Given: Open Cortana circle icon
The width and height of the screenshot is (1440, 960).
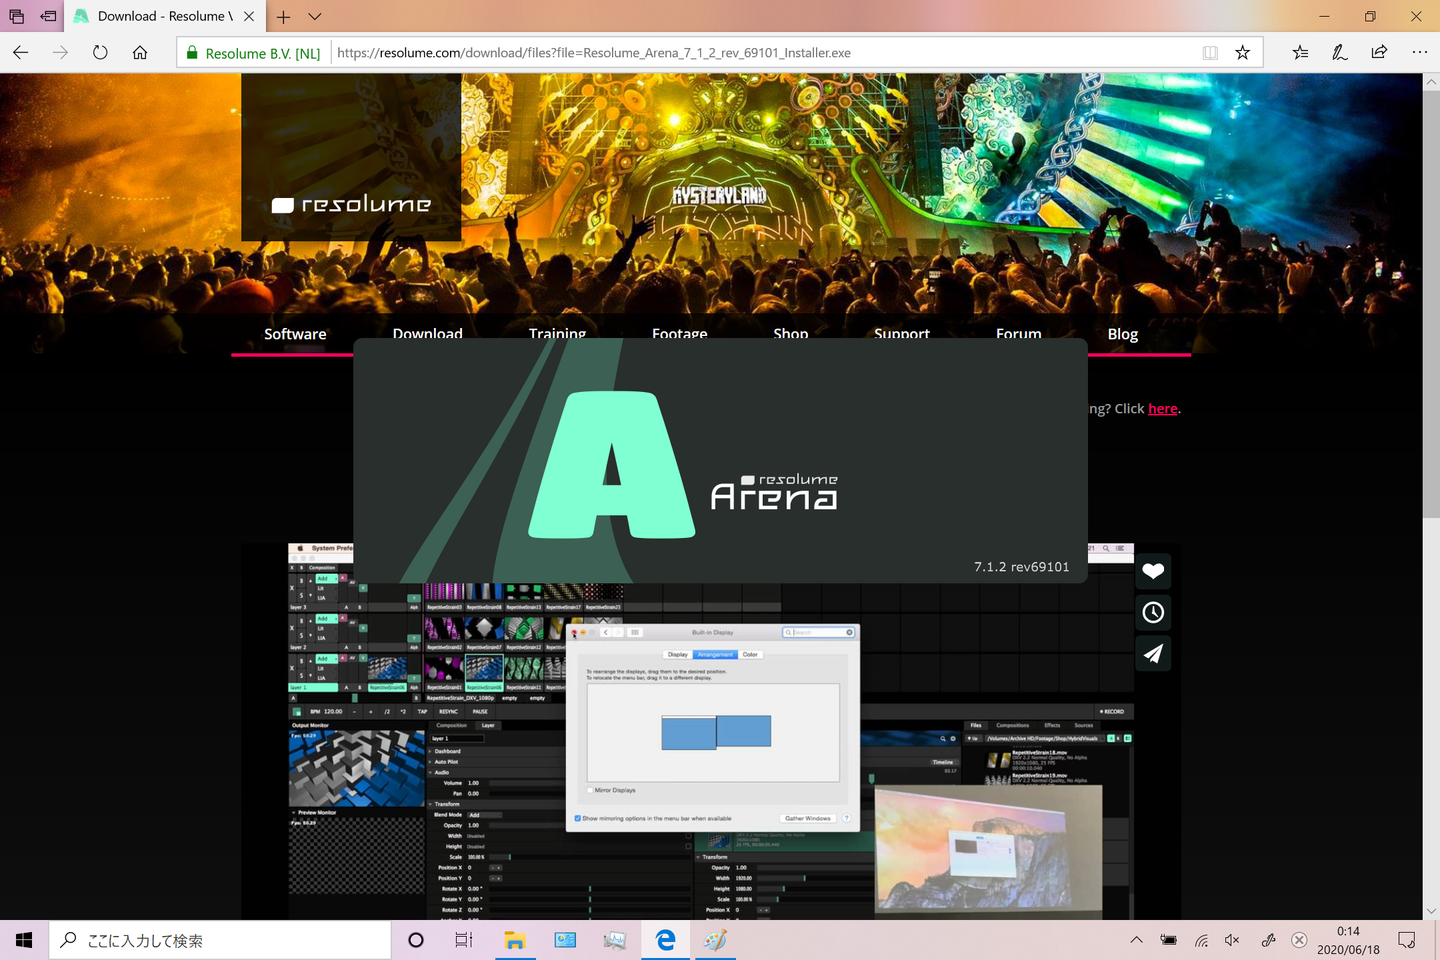Looking at the screenshot, I should 416,940.
